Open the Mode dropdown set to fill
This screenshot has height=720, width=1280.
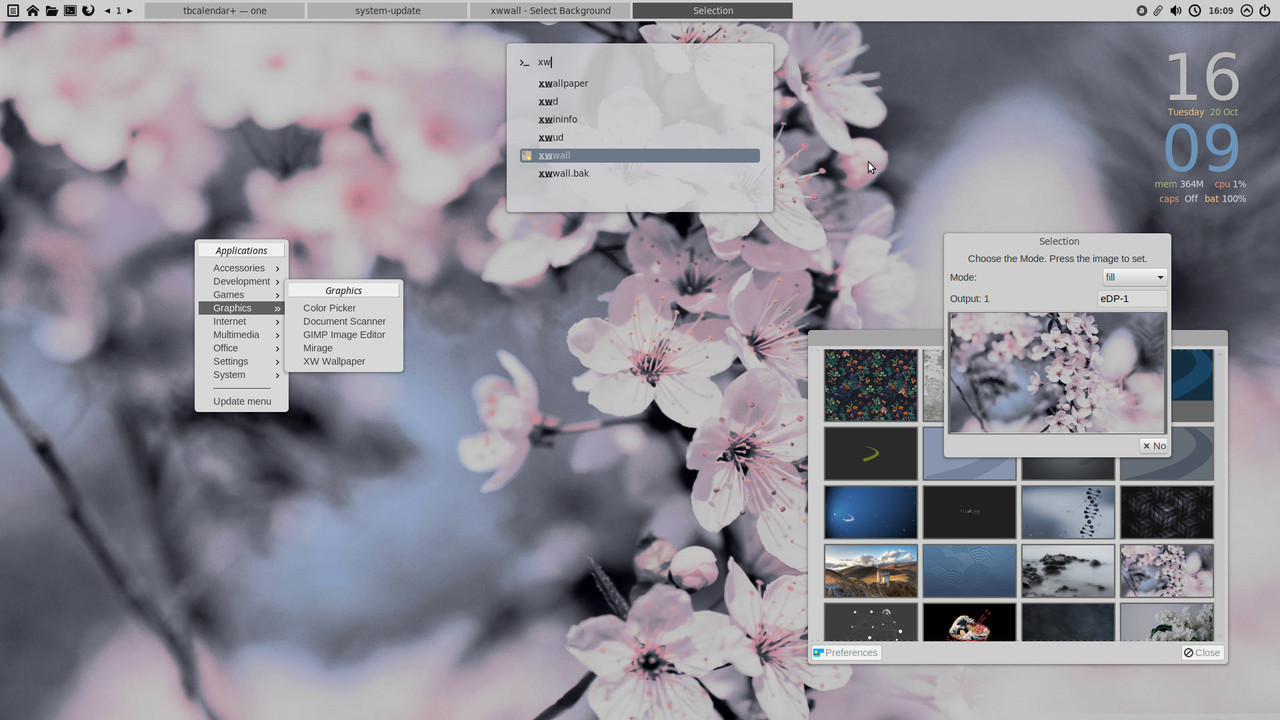point(1134,277)
